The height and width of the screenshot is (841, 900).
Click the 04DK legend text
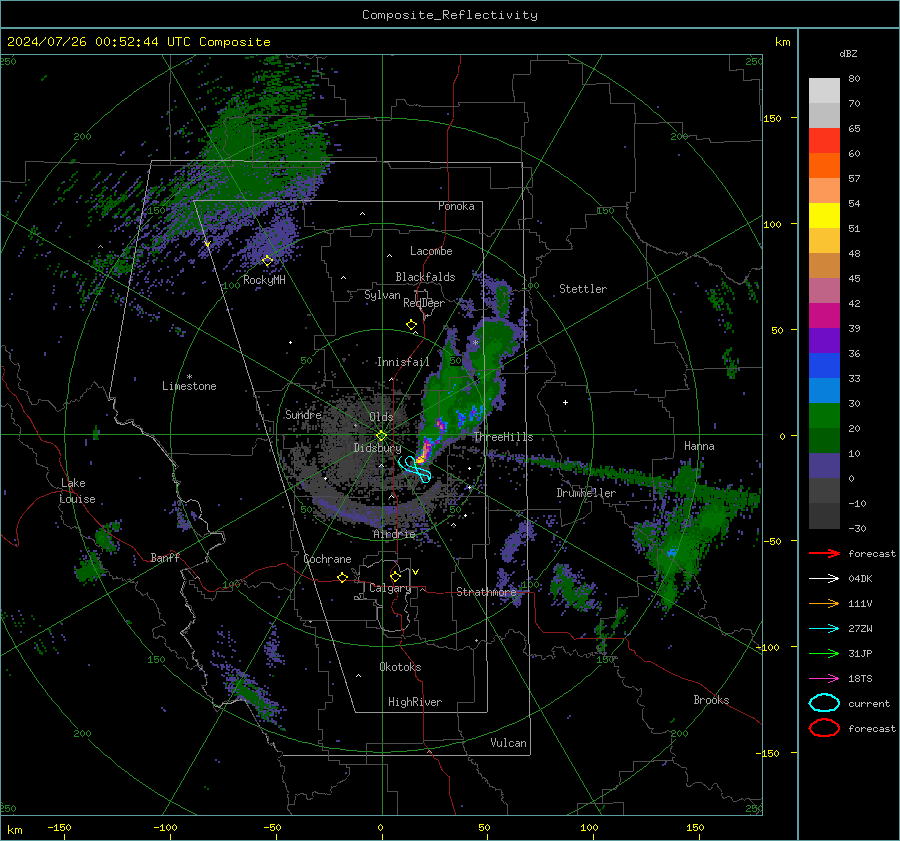click(860, 579)
